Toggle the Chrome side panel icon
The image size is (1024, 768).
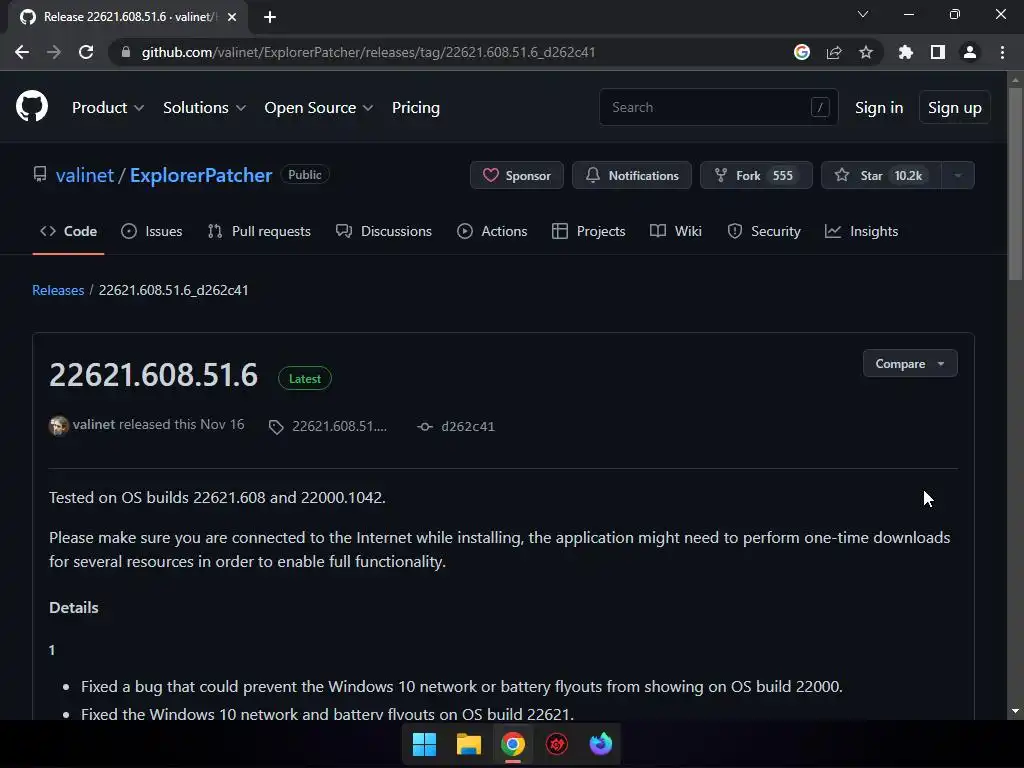938,52
